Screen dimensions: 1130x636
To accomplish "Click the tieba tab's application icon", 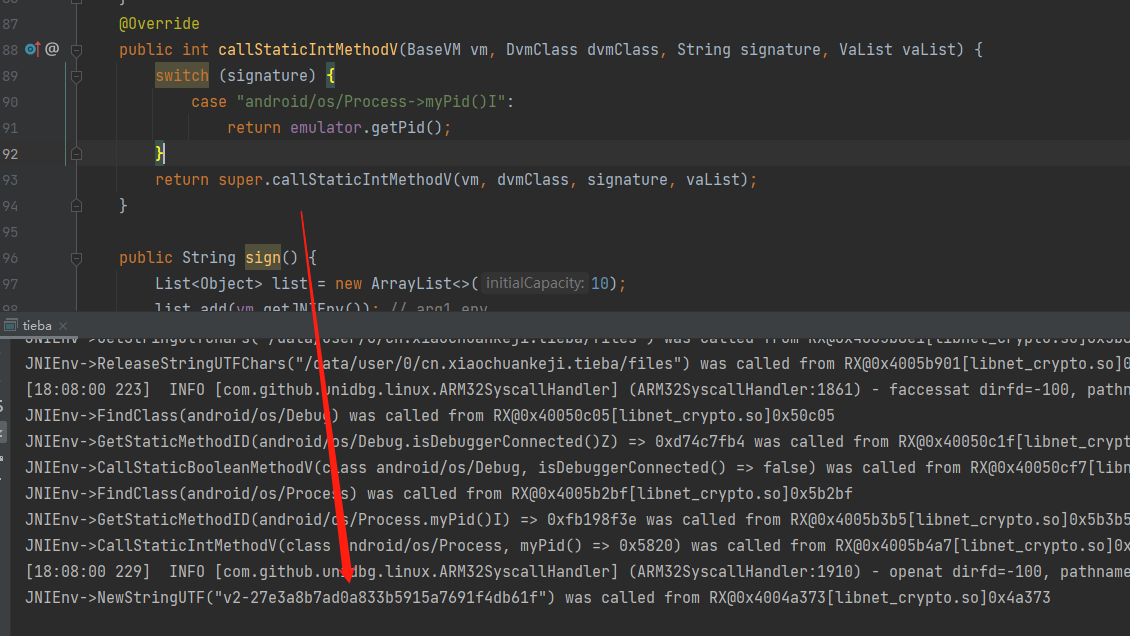I will click(x=11, y=326).
